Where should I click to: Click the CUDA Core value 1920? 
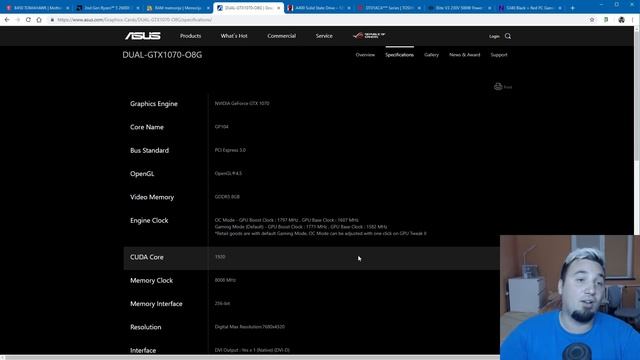pyautogui.click(x=220, y=257)
